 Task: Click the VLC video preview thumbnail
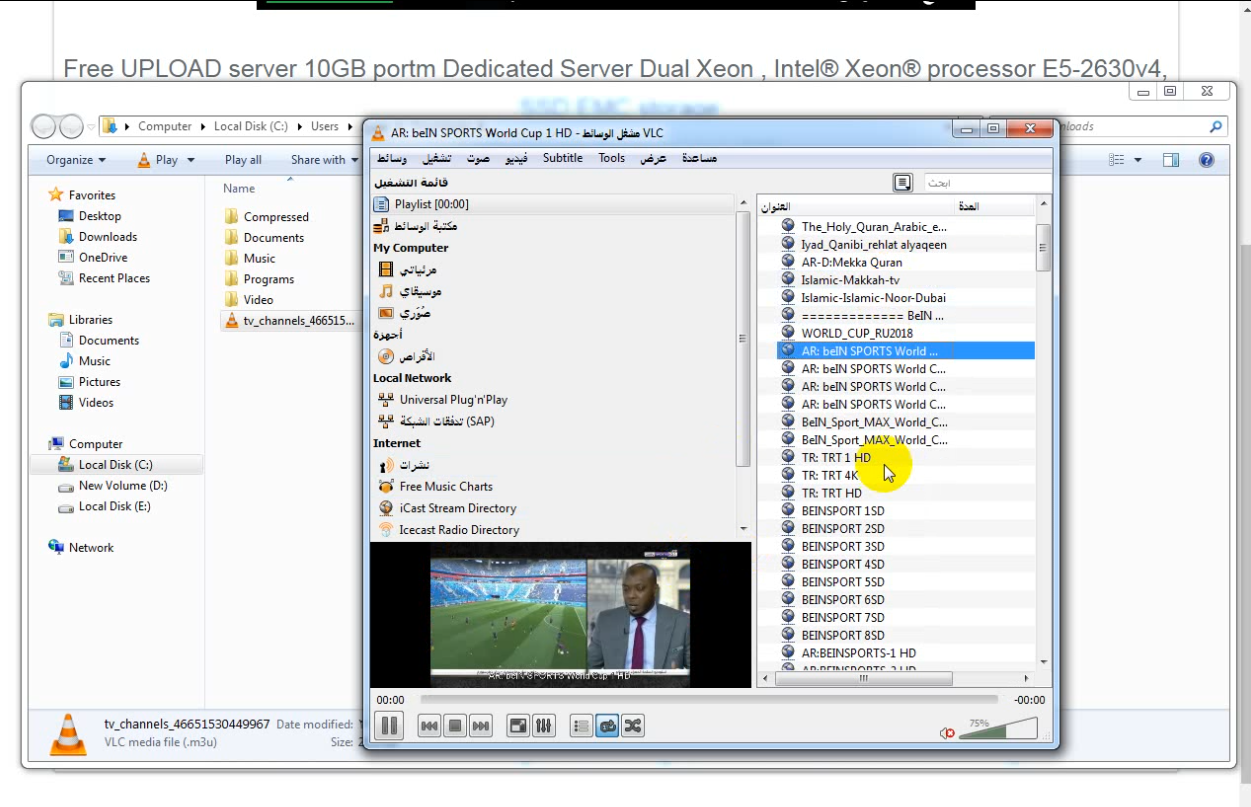pos(560,615)
